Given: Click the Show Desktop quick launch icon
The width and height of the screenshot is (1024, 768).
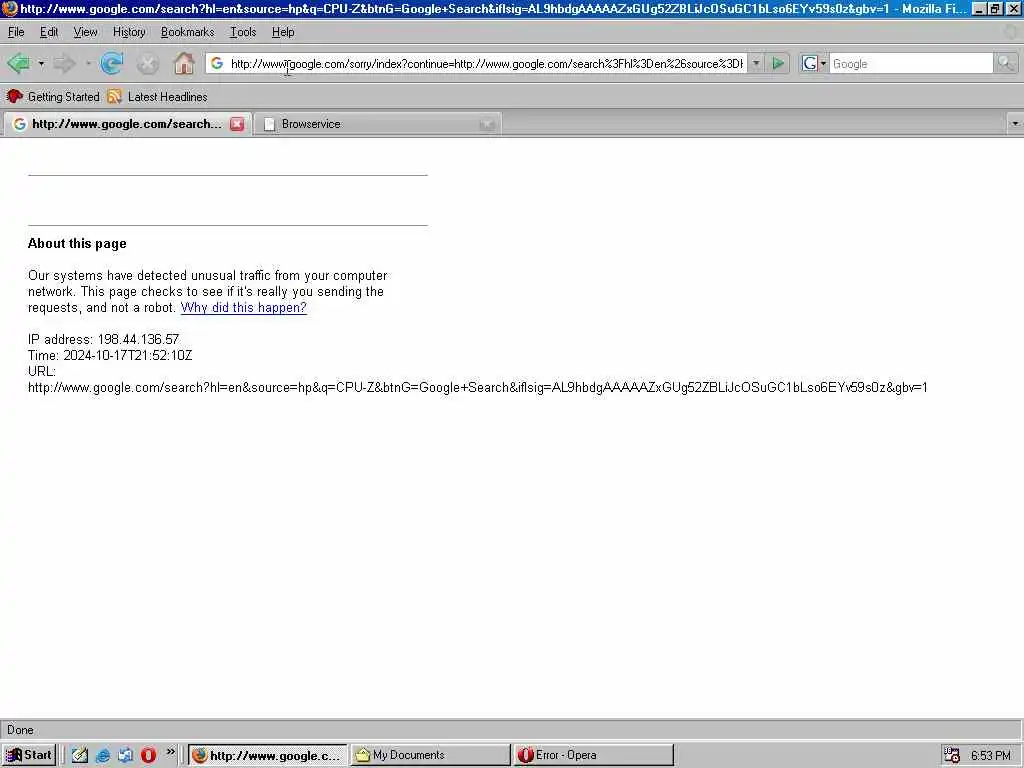Looking at the screenshot, I should coord(125,755).
